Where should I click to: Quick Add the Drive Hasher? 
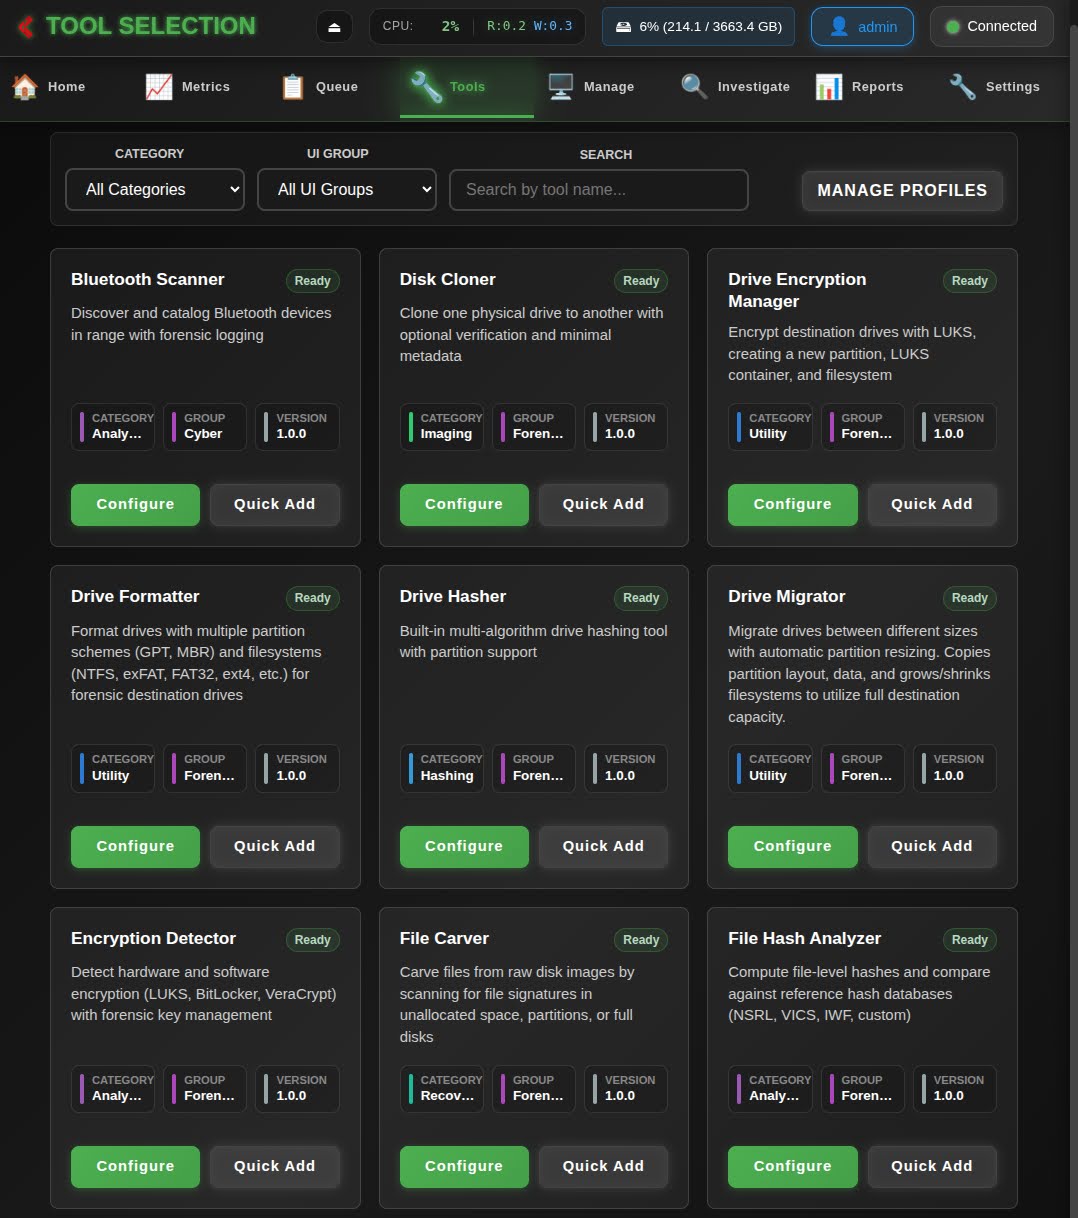pyautogui.click(x=603, y=846)
